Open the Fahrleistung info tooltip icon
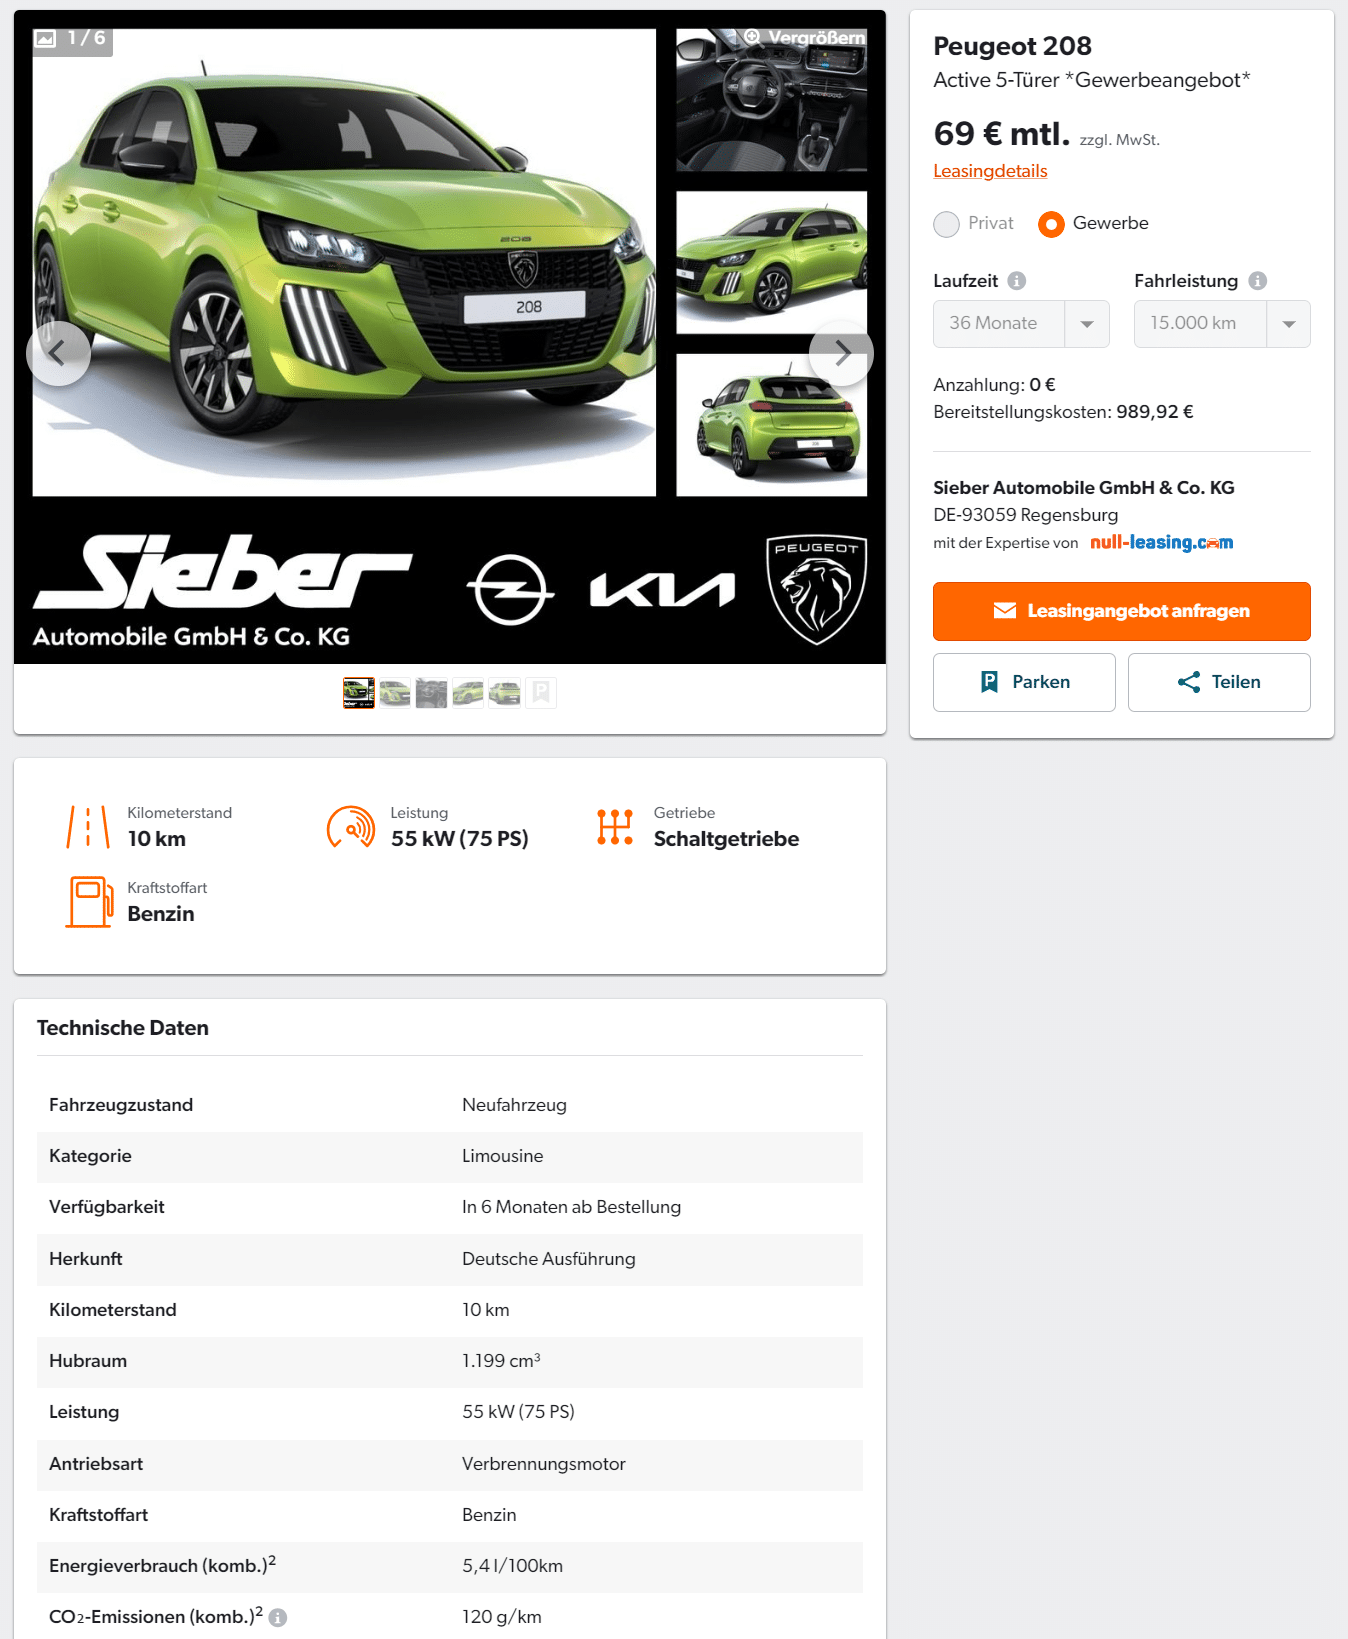This screenshot has height=1639, width=1348. pos(1258,281)
